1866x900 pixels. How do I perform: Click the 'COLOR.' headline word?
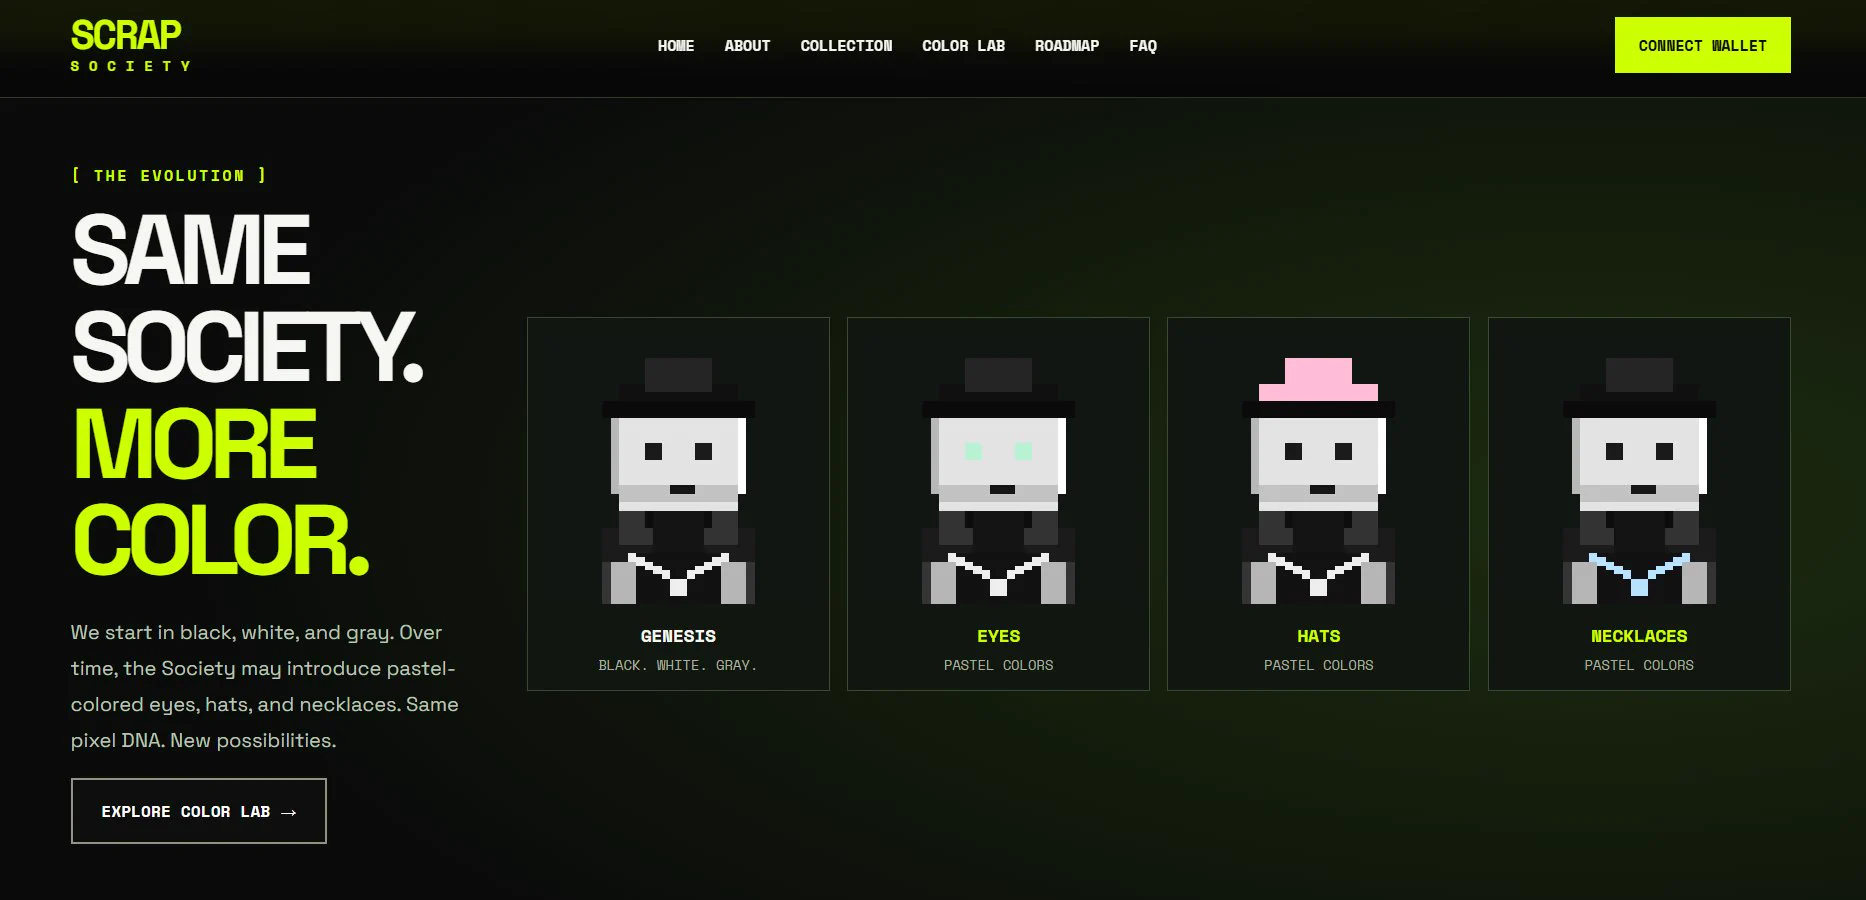point(221,541)
